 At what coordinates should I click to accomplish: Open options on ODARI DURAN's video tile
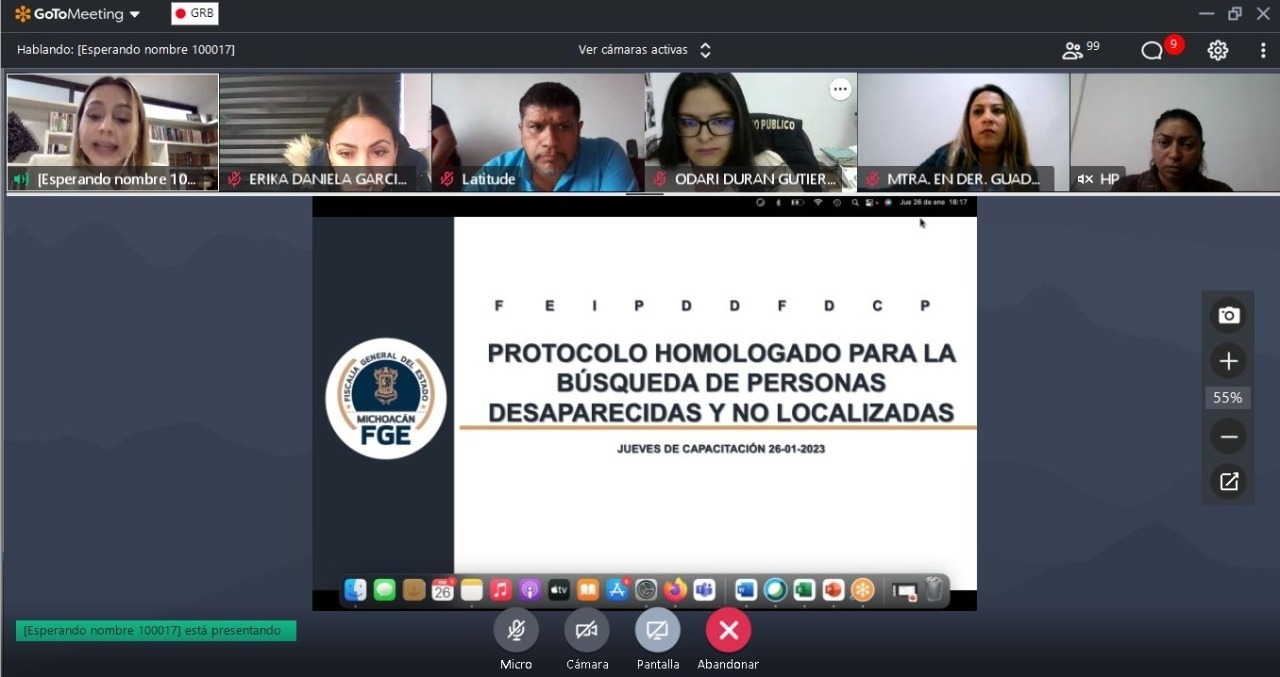840,90
